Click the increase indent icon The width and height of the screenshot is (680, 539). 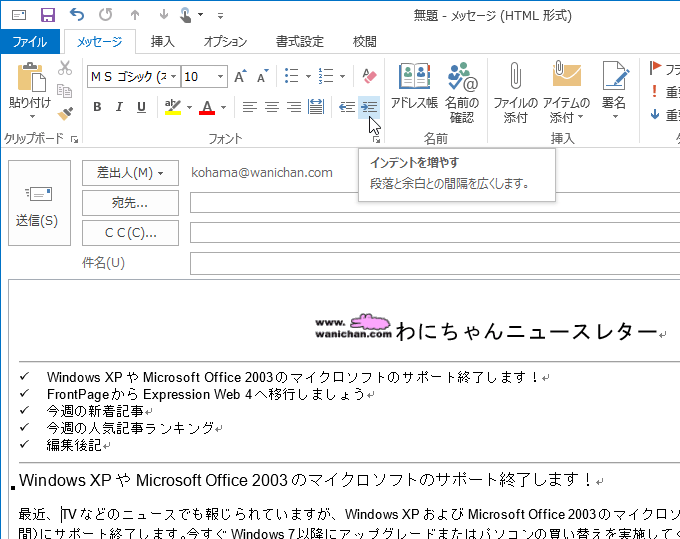369,107
